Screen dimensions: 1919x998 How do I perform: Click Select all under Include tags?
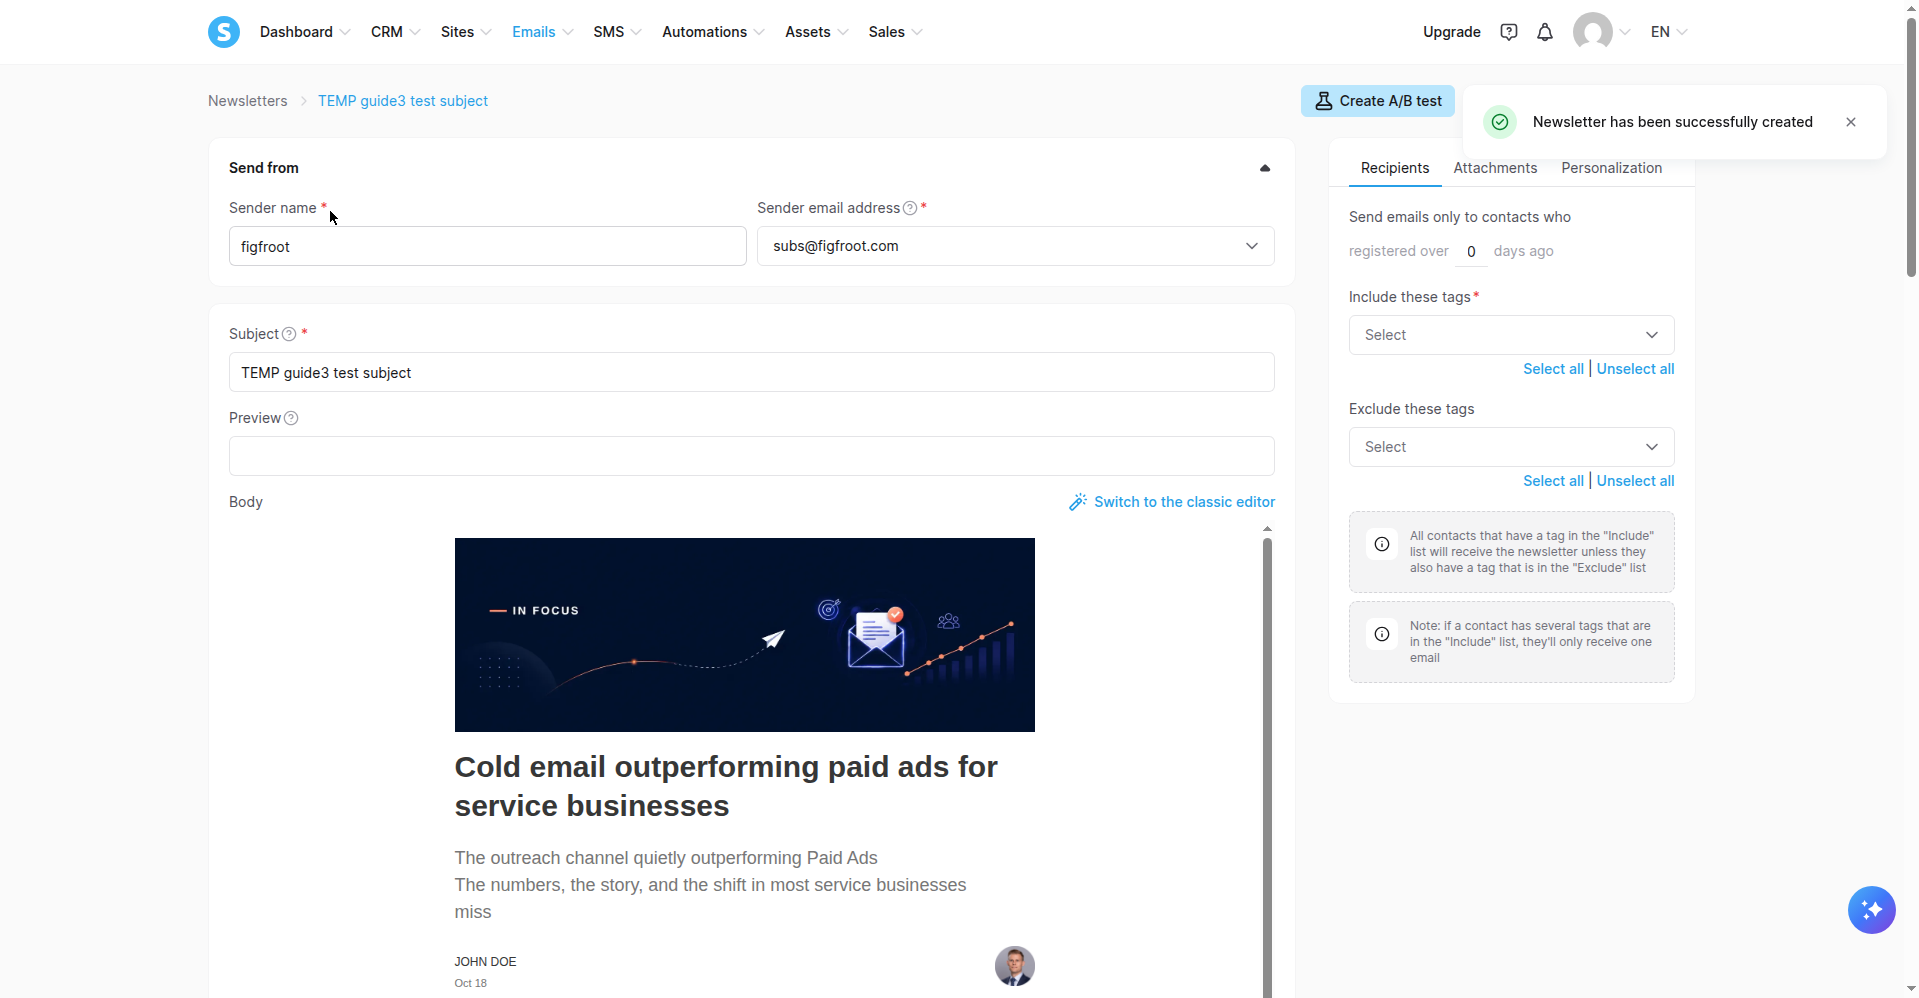pos(1553,369)
